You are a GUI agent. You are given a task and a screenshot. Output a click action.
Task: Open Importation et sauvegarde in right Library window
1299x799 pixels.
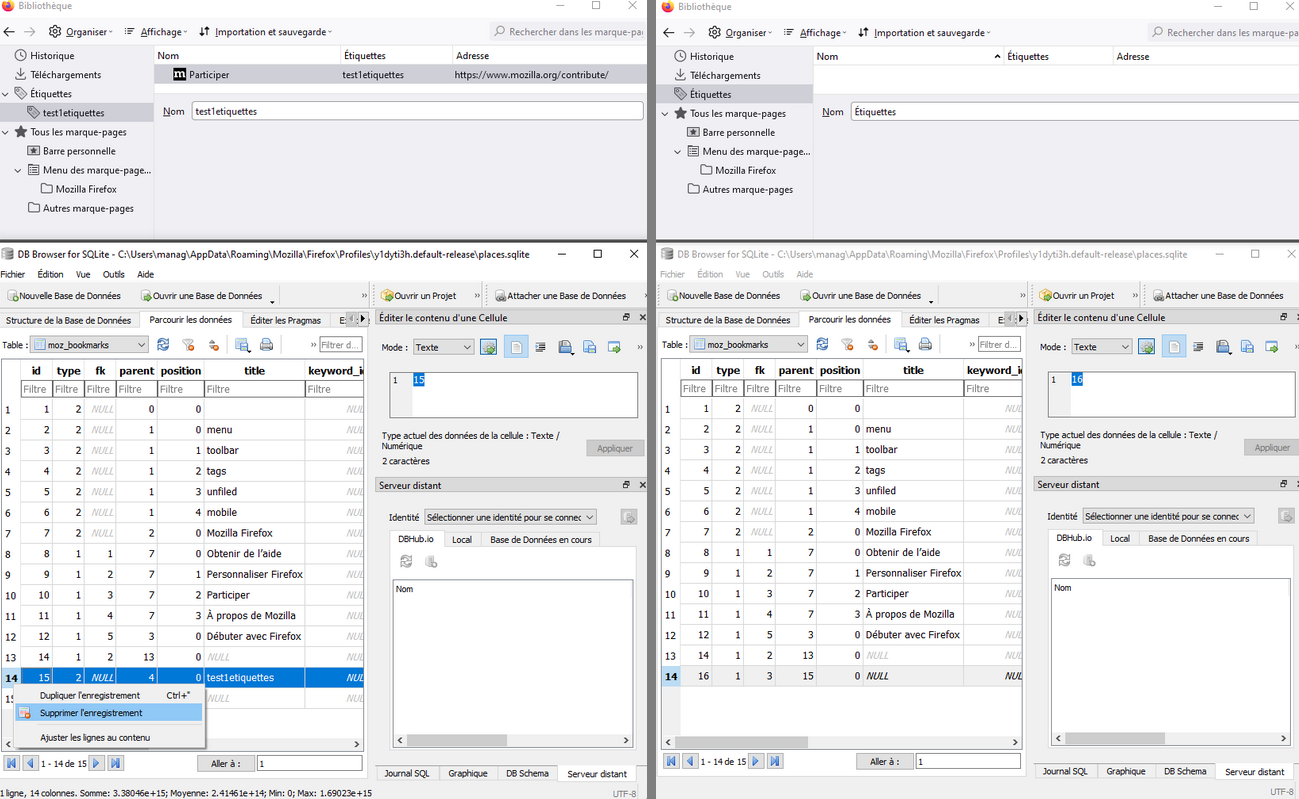point(925,33)
